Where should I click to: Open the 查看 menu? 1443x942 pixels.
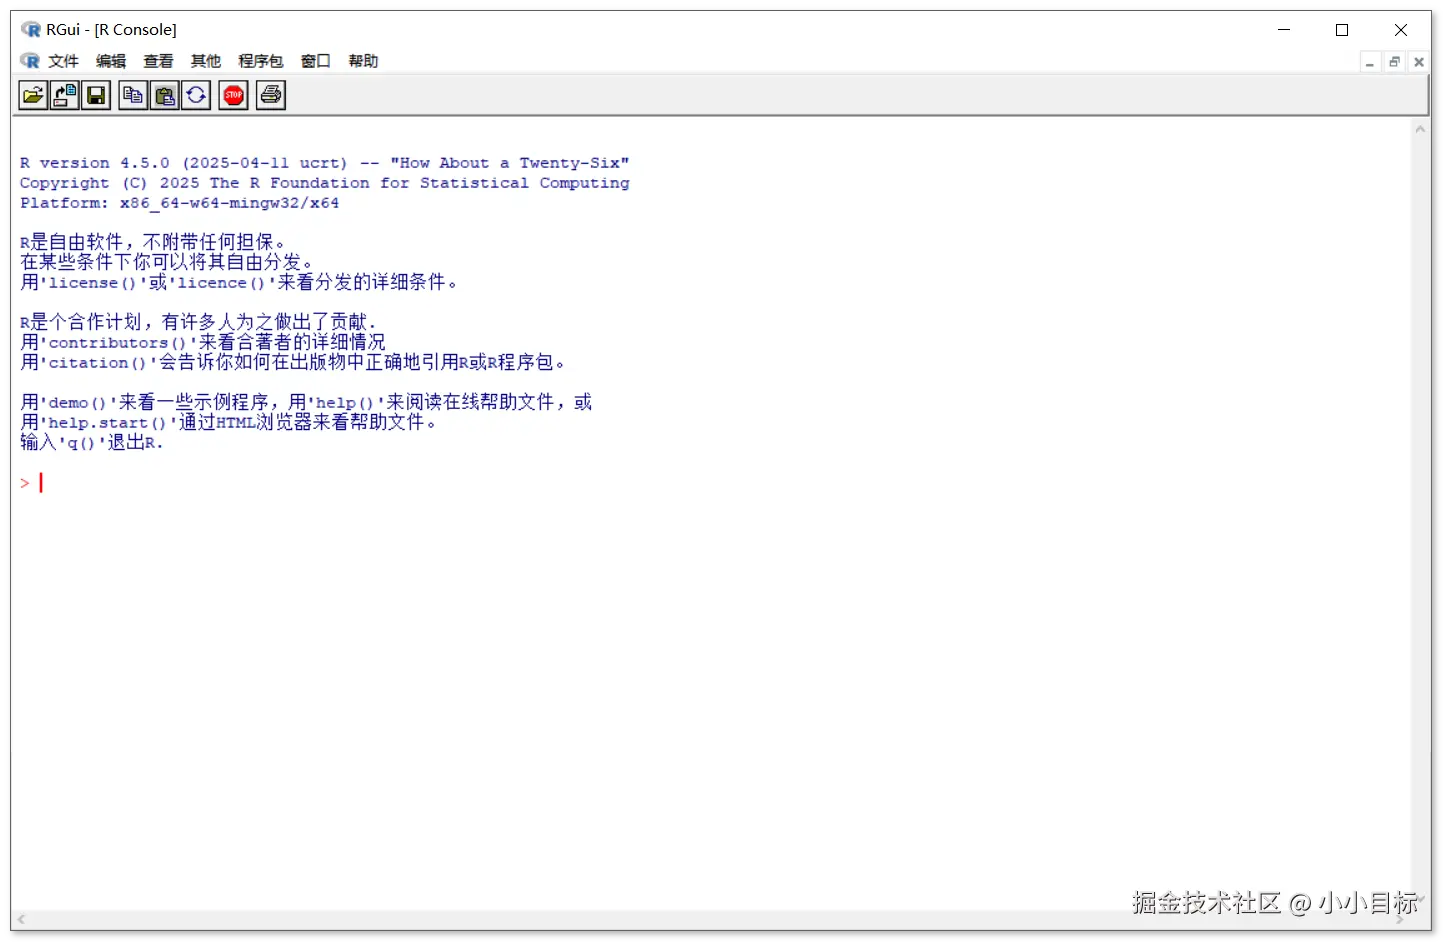point(158,61)
